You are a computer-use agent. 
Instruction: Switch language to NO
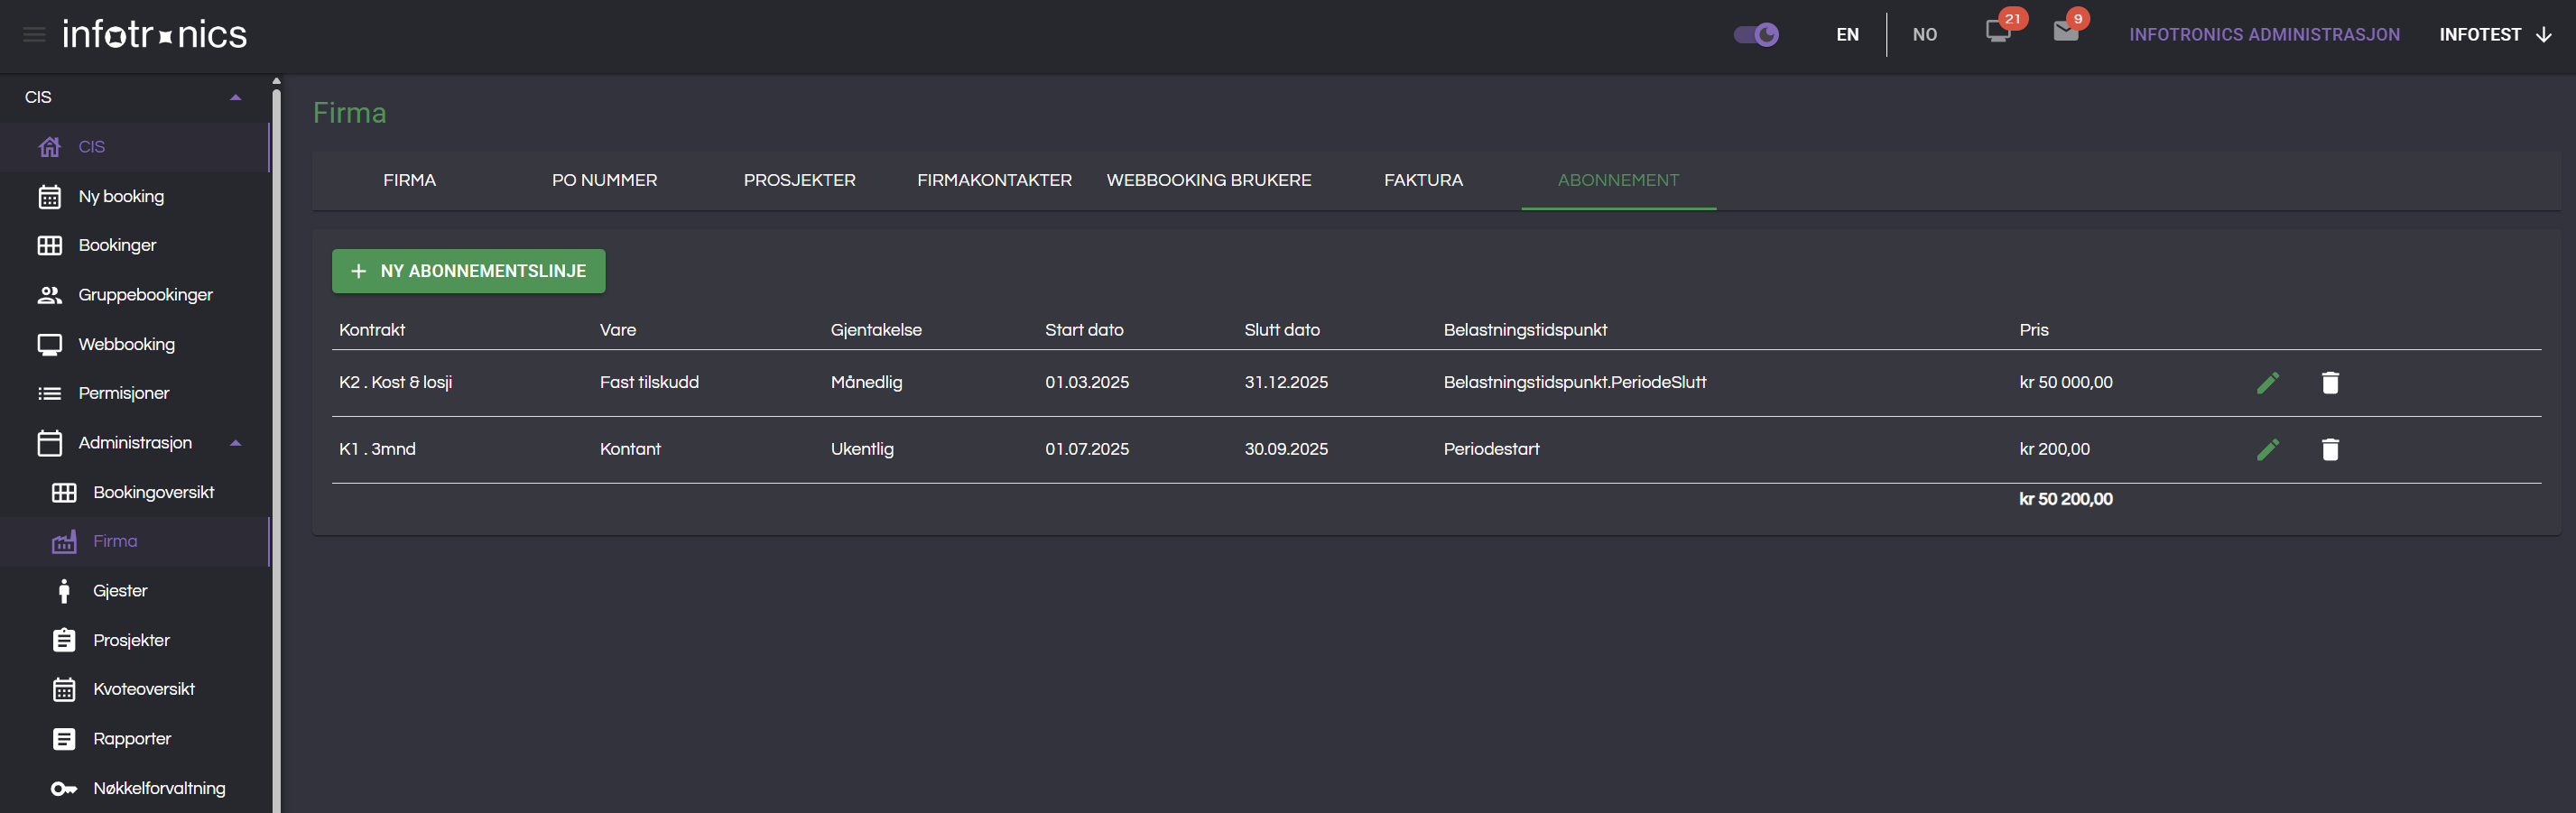(x=1924, y=35)
